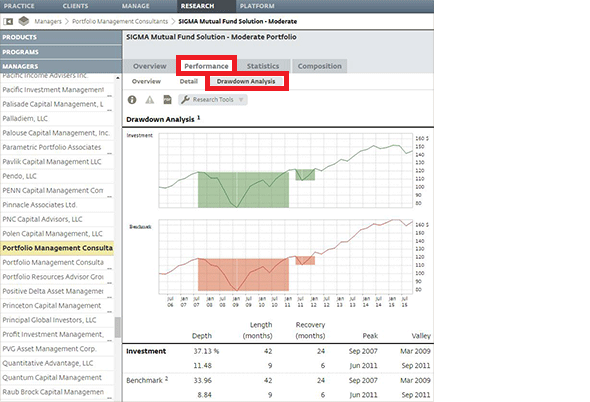Viewport: 590px width, 402px height.
Task: Click Investment depth value 37.13 %
Action: click(x=206, y=351)
